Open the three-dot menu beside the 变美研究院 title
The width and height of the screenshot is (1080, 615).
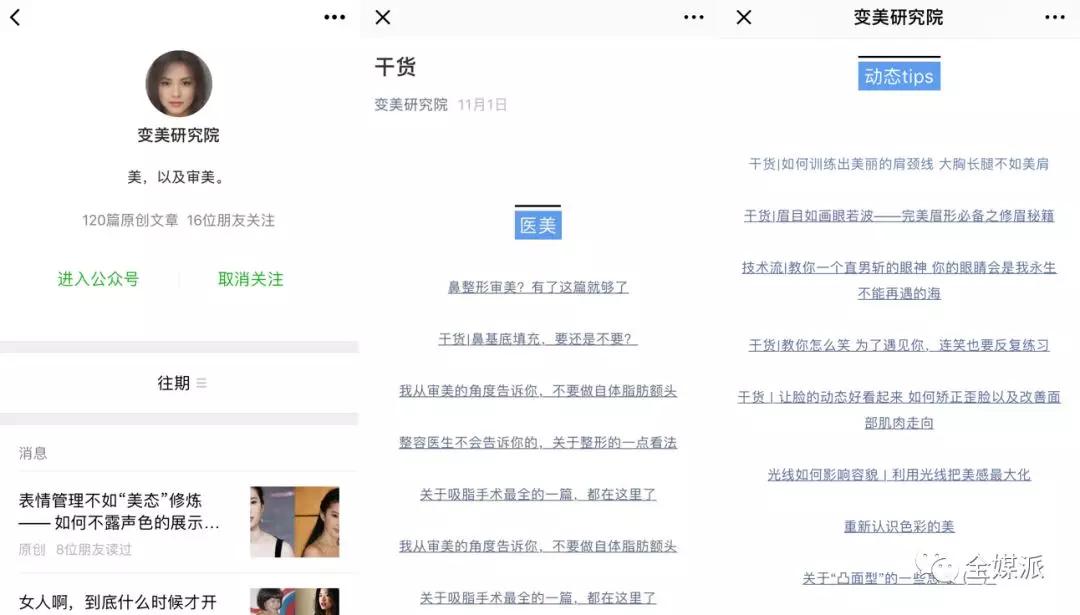1055,17
